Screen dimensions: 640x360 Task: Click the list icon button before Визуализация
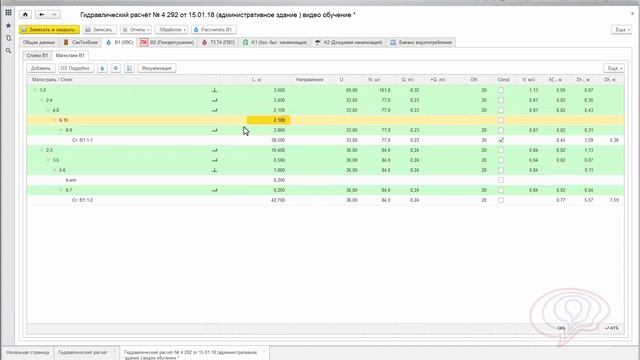click(129, 68)
